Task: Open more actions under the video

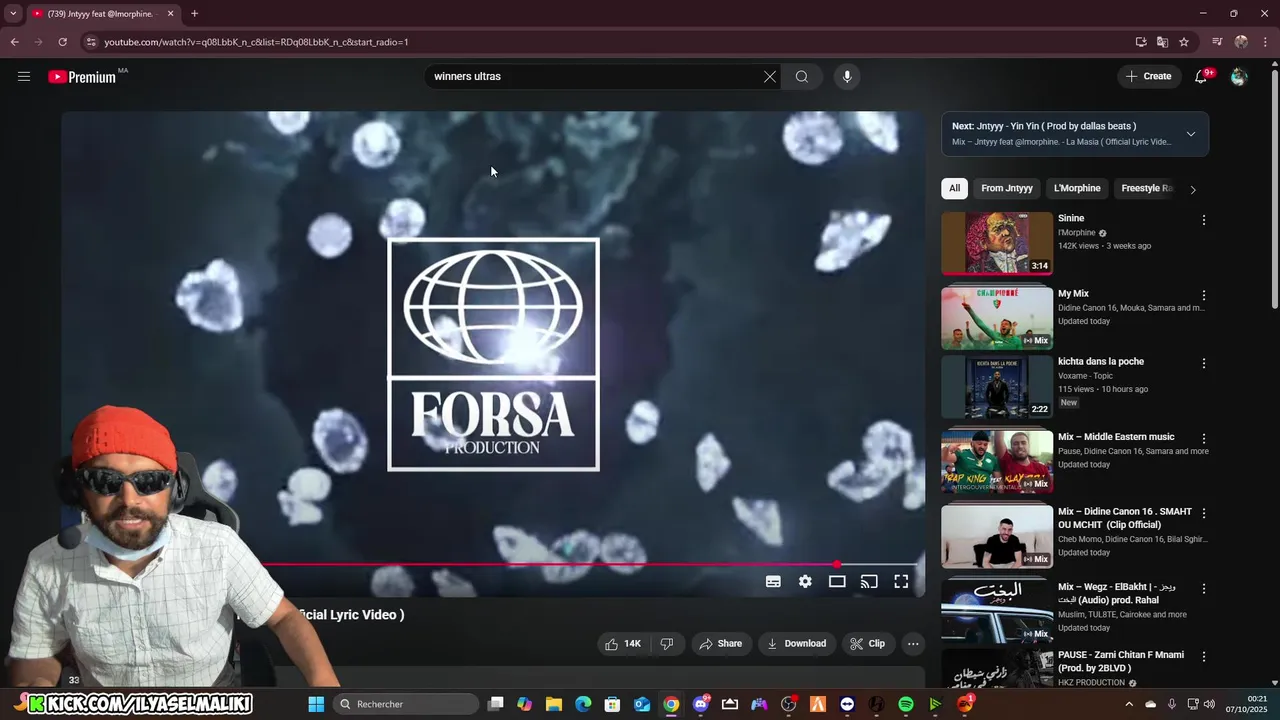Action: 913,644
